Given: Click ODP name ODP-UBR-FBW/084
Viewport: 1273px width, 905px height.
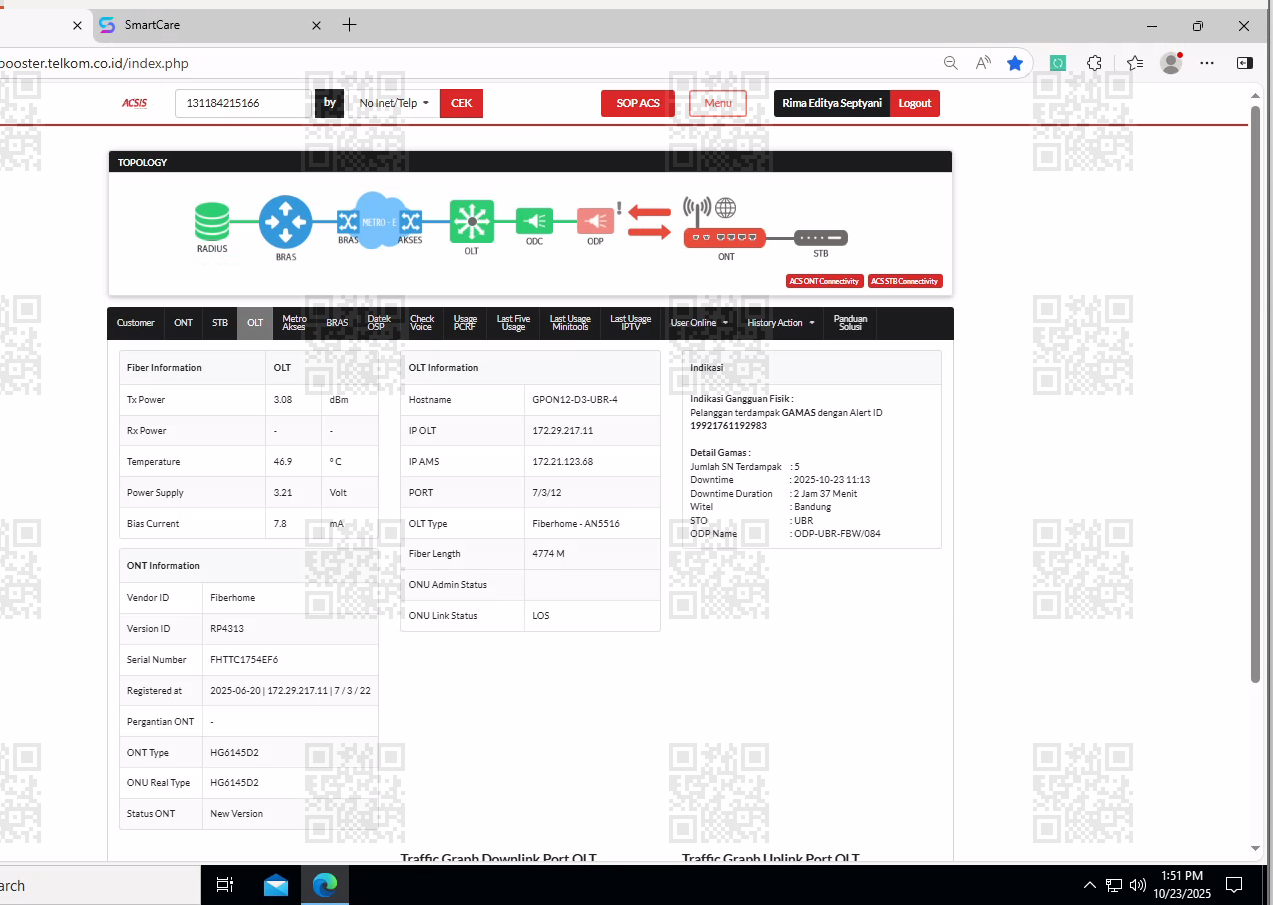Looking at the screenshot, I should click(x=837, y=533).
